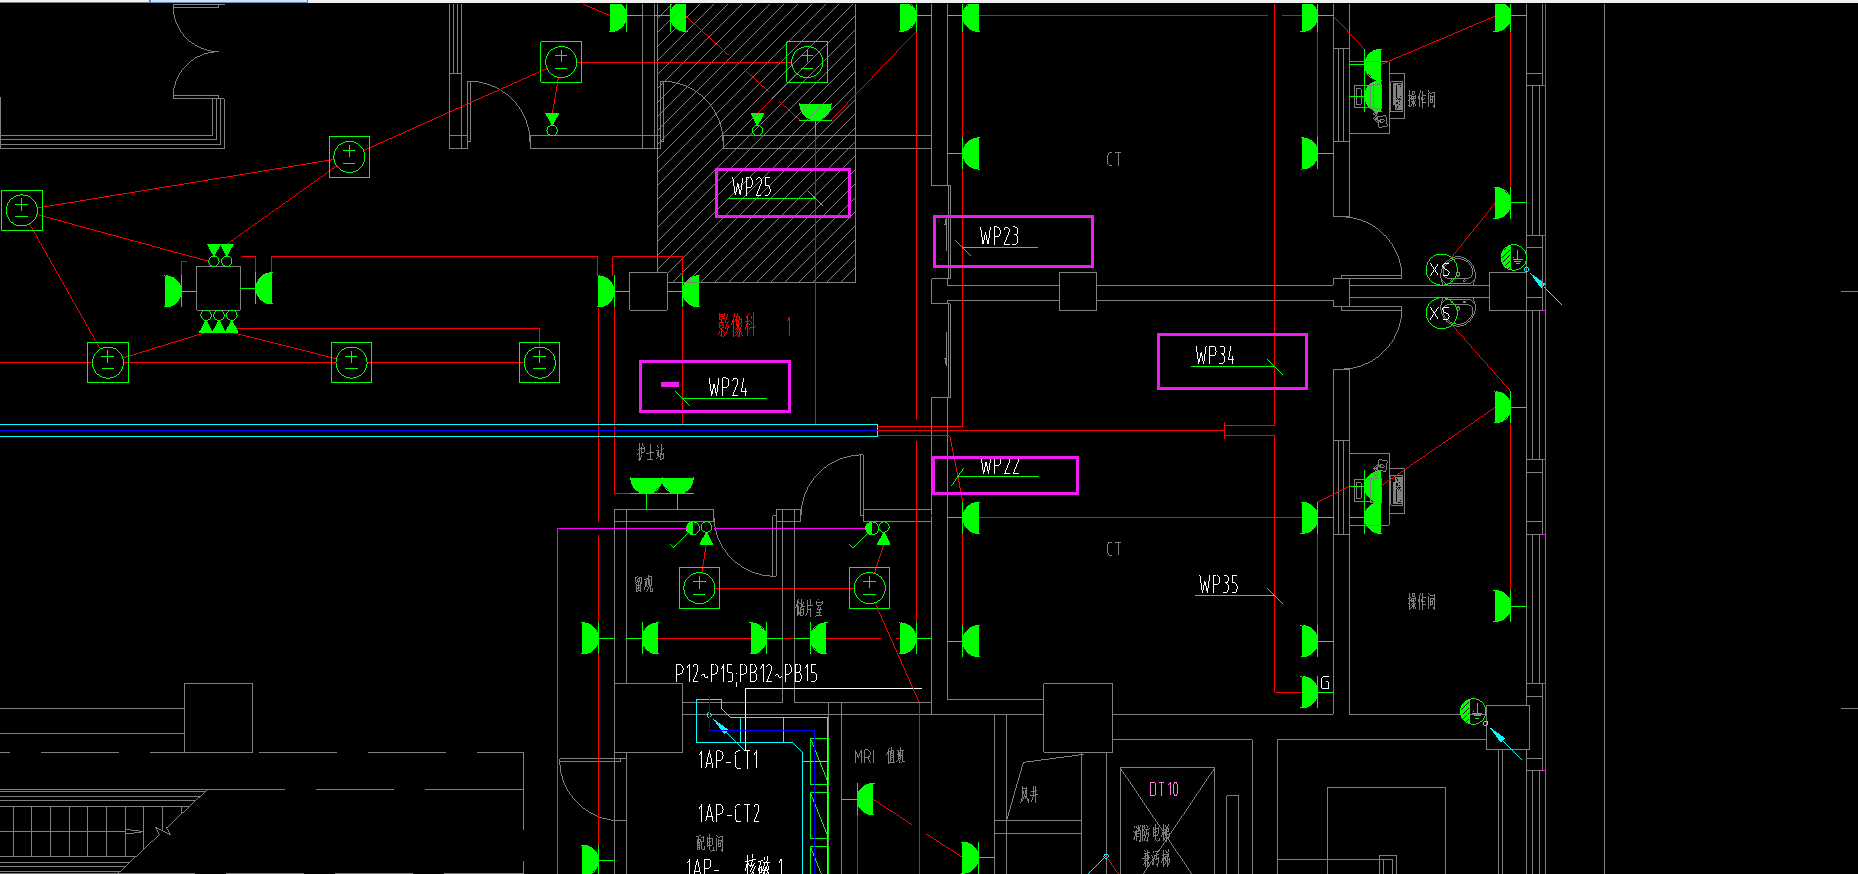Select the 1AP-CT2 panel label
Viewport: 1858px width, 874px height.
point(729,813)
